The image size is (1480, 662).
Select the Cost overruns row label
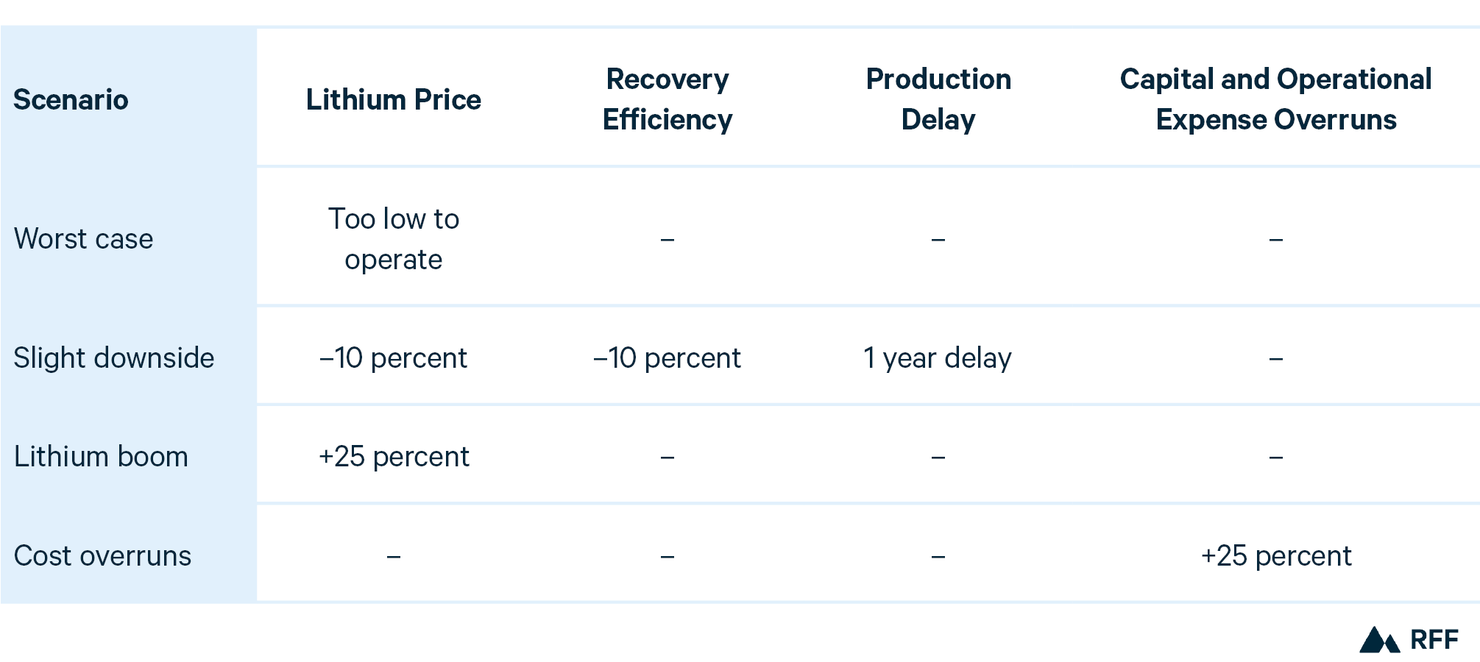tap(103, 556)
